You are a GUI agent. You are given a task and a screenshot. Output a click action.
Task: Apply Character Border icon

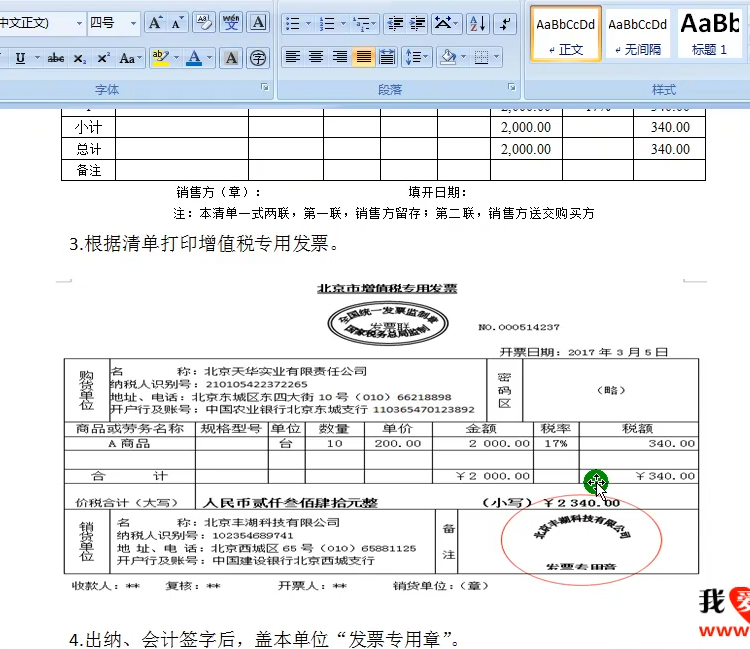[x=258, y=23]
